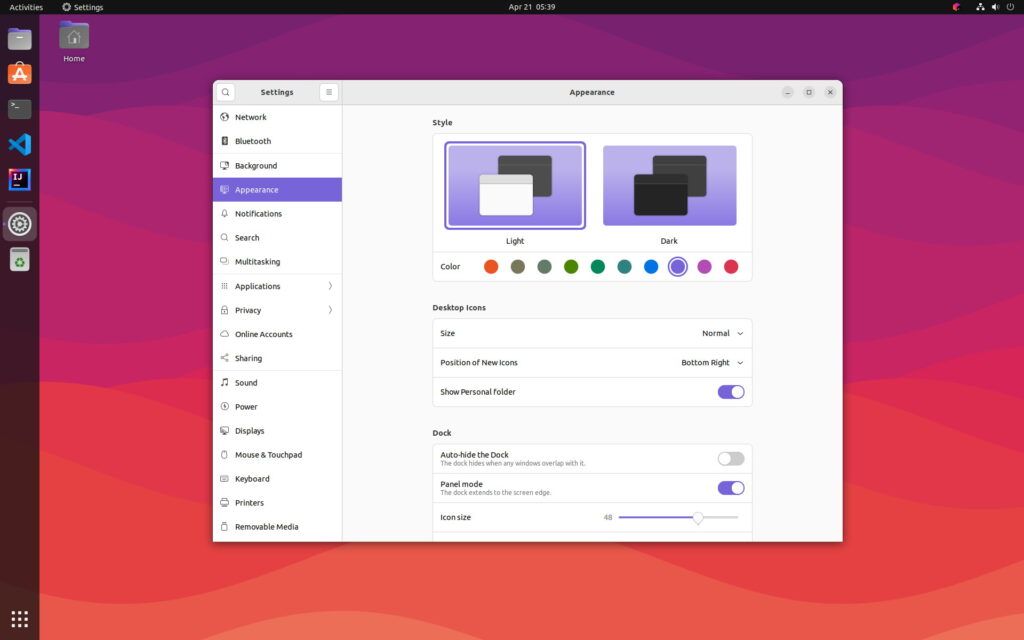Click Activities in the top bar
The height and width of the screenshot is (640, 1024).
tap(26, 7)
